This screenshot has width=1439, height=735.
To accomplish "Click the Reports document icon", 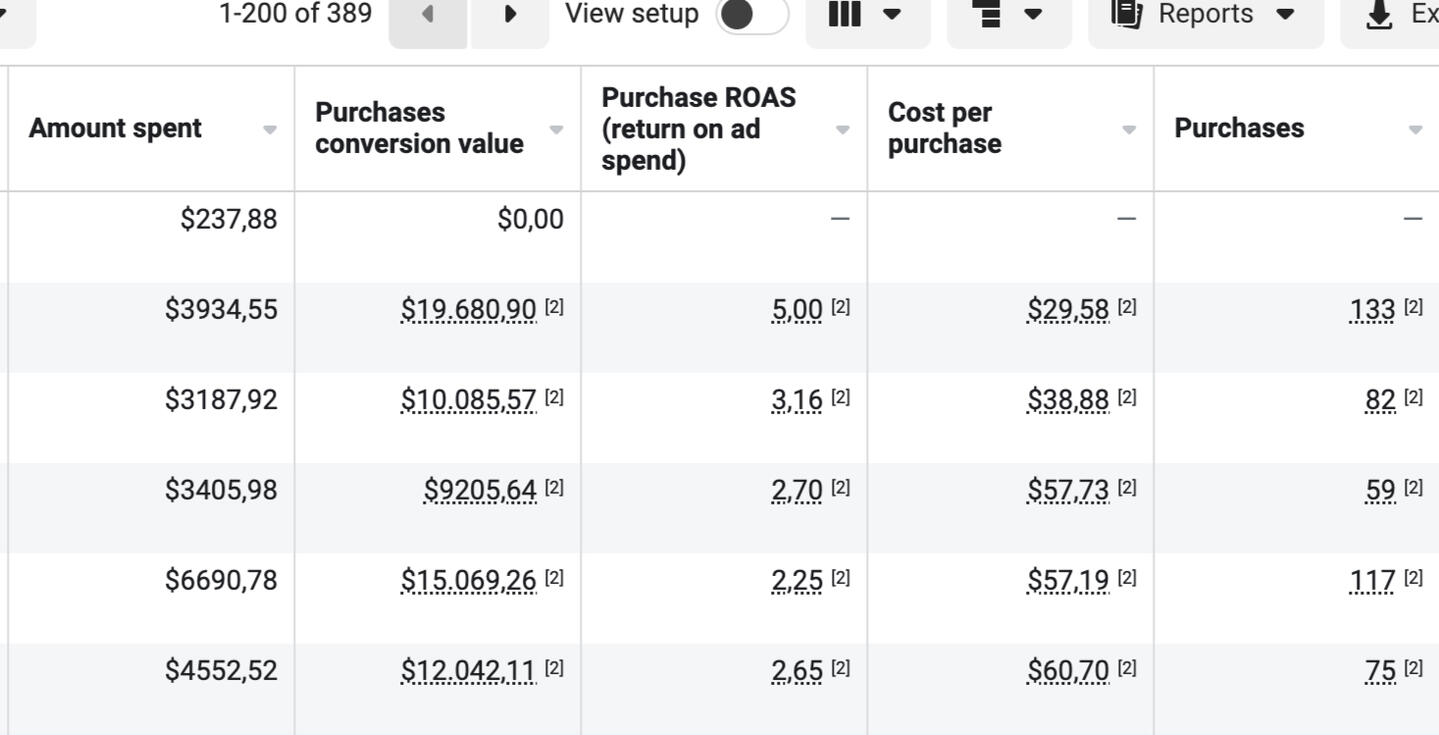I will coord(1127,15).
